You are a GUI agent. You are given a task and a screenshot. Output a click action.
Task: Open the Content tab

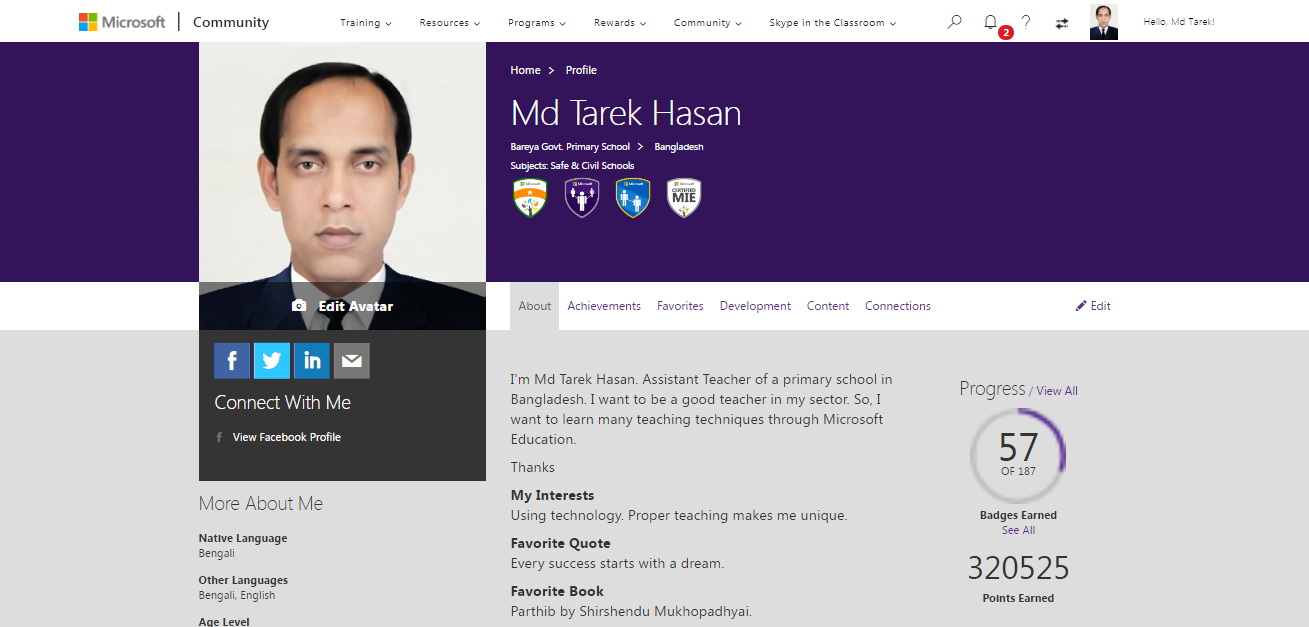coord(828,306)
